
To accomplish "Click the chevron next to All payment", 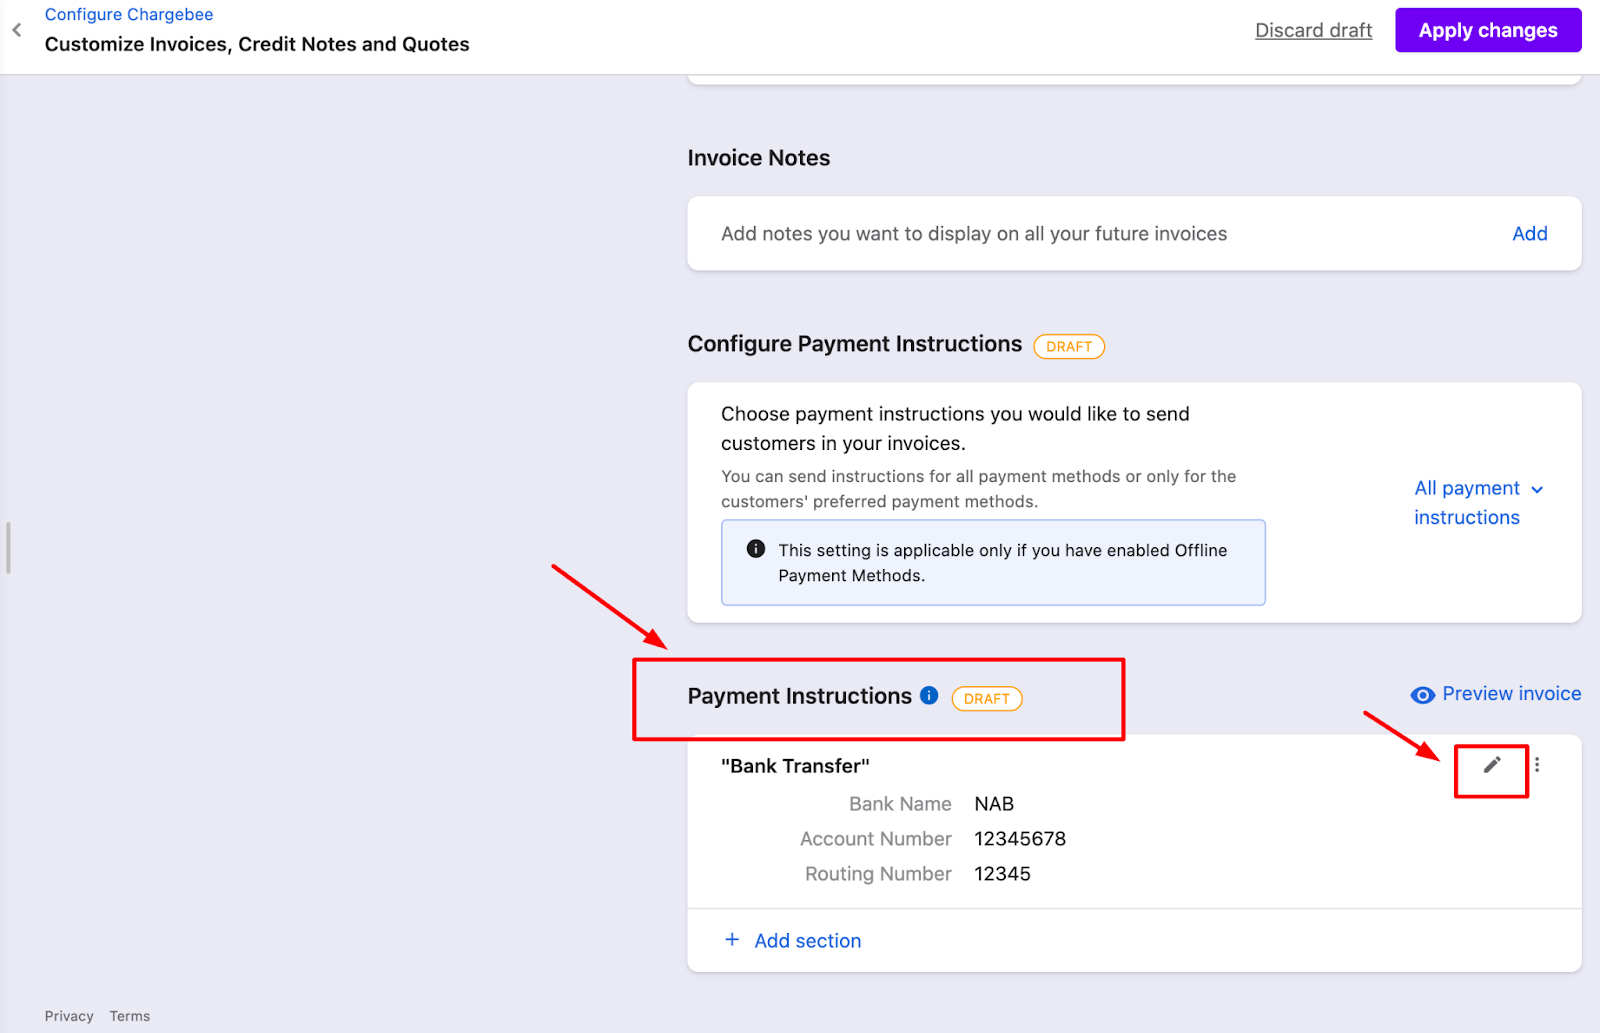I will [x=1537, y=490].
